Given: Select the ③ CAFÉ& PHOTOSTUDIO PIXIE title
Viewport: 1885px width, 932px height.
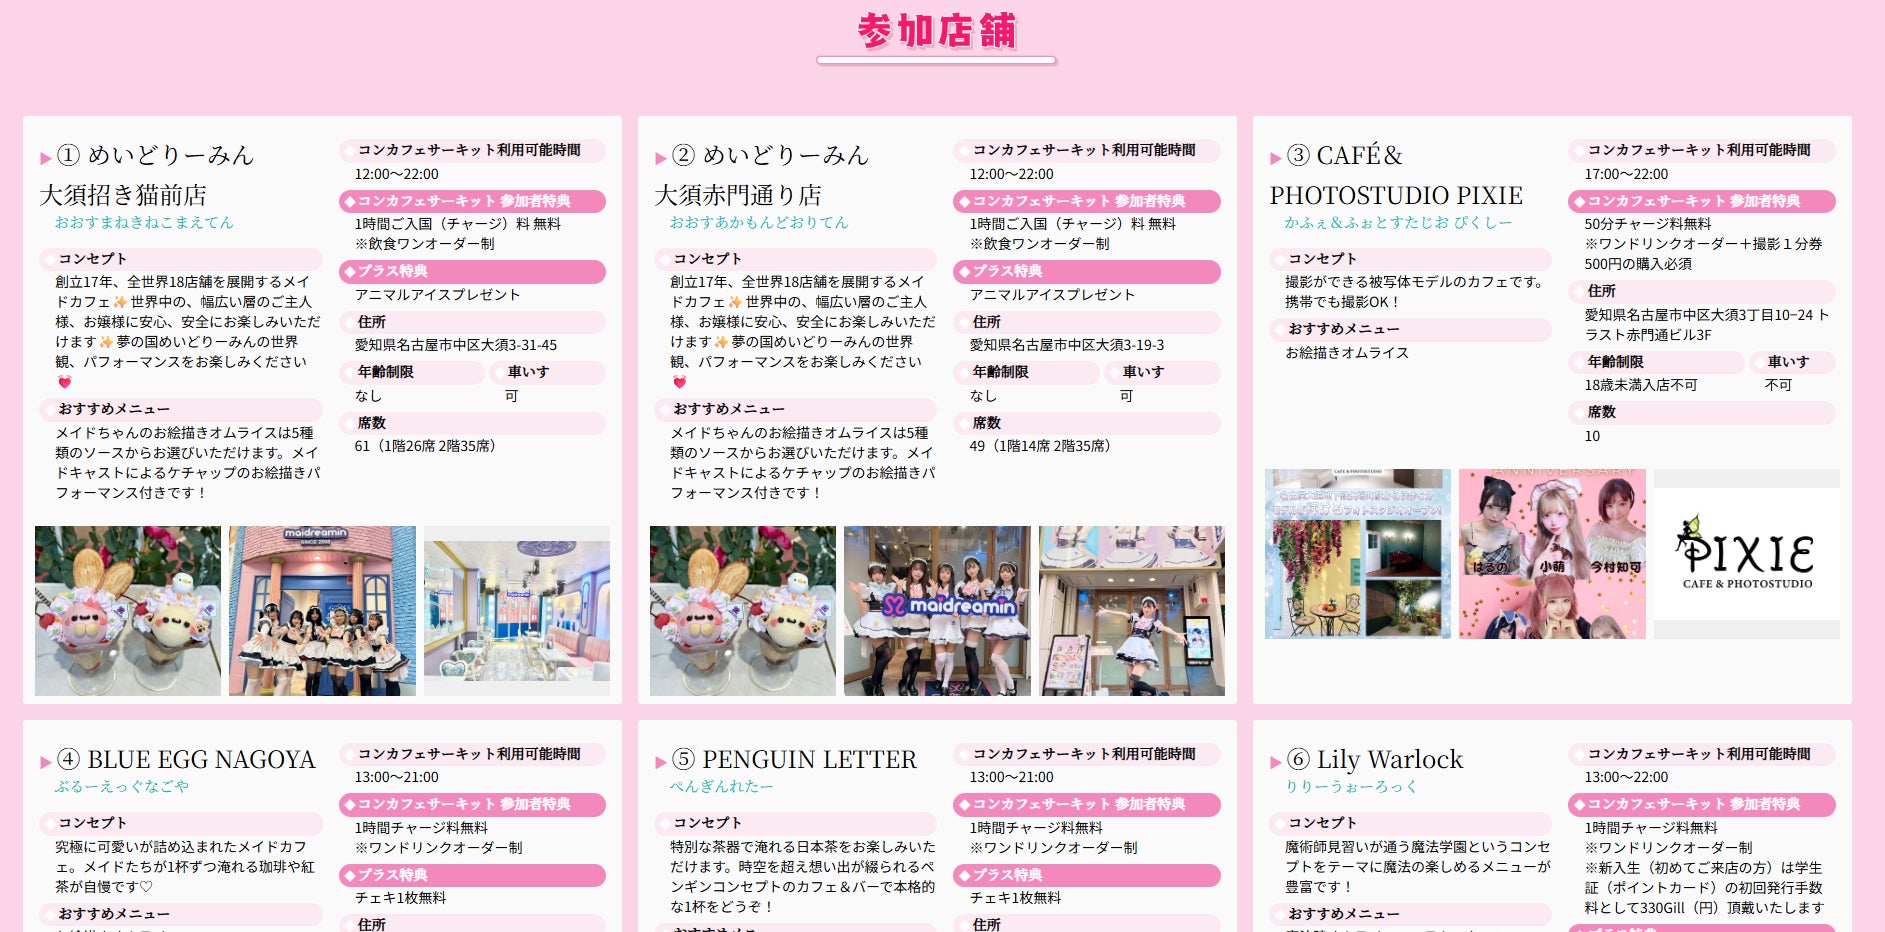Looking at the screenshot, I should (1397, 175).
